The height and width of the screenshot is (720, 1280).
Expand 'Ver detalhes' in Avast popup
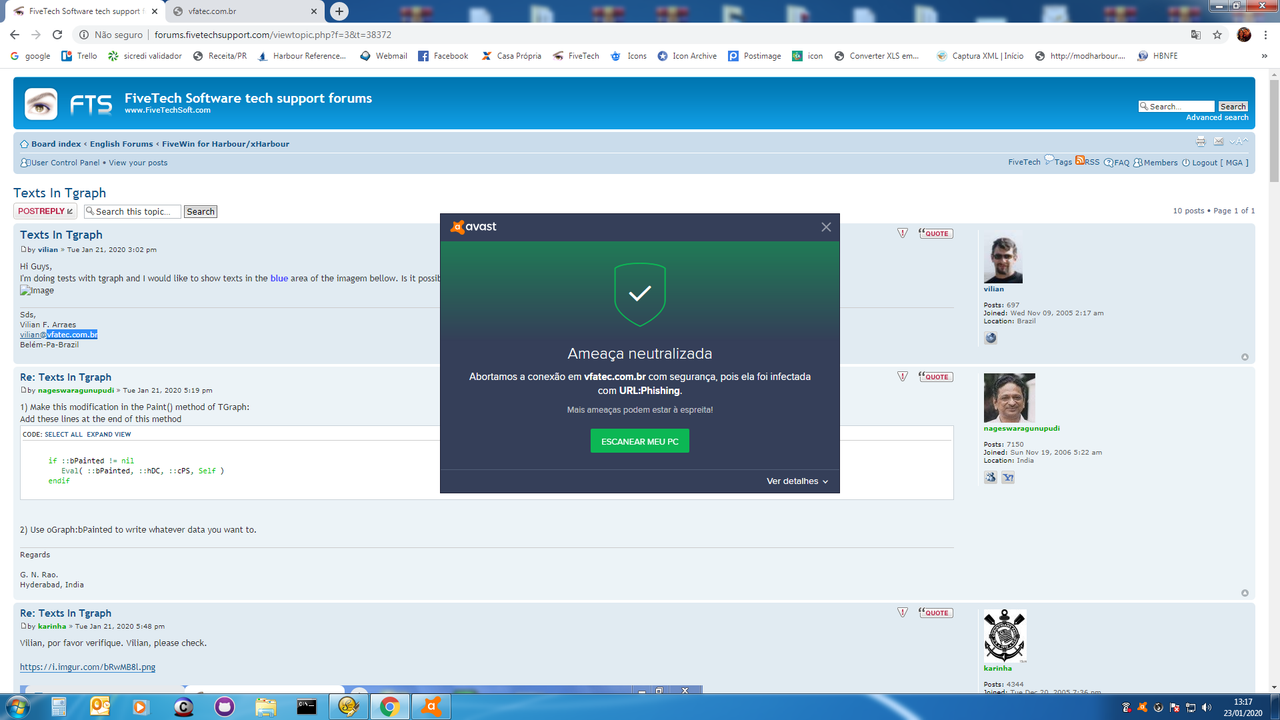(797, 481)
